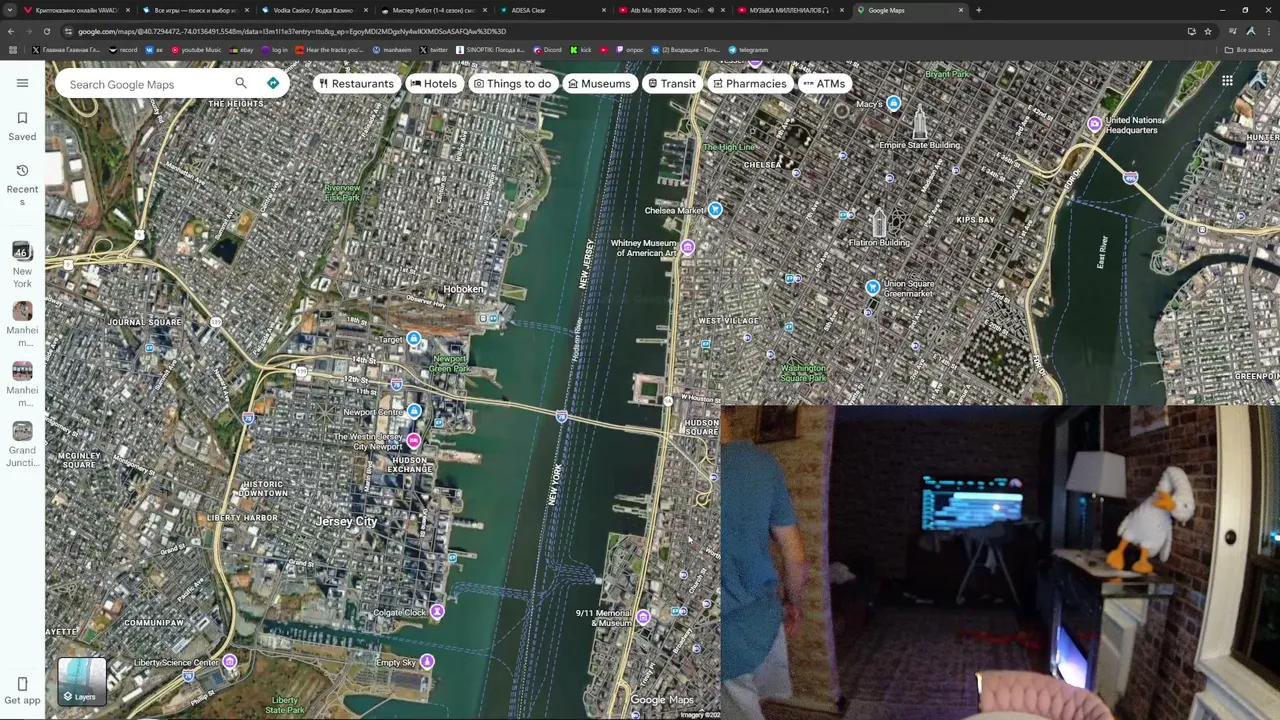Select the United Nations Headquarters pin
Viewport: 1280px width, 720px height.
[x=1095, y=124]
